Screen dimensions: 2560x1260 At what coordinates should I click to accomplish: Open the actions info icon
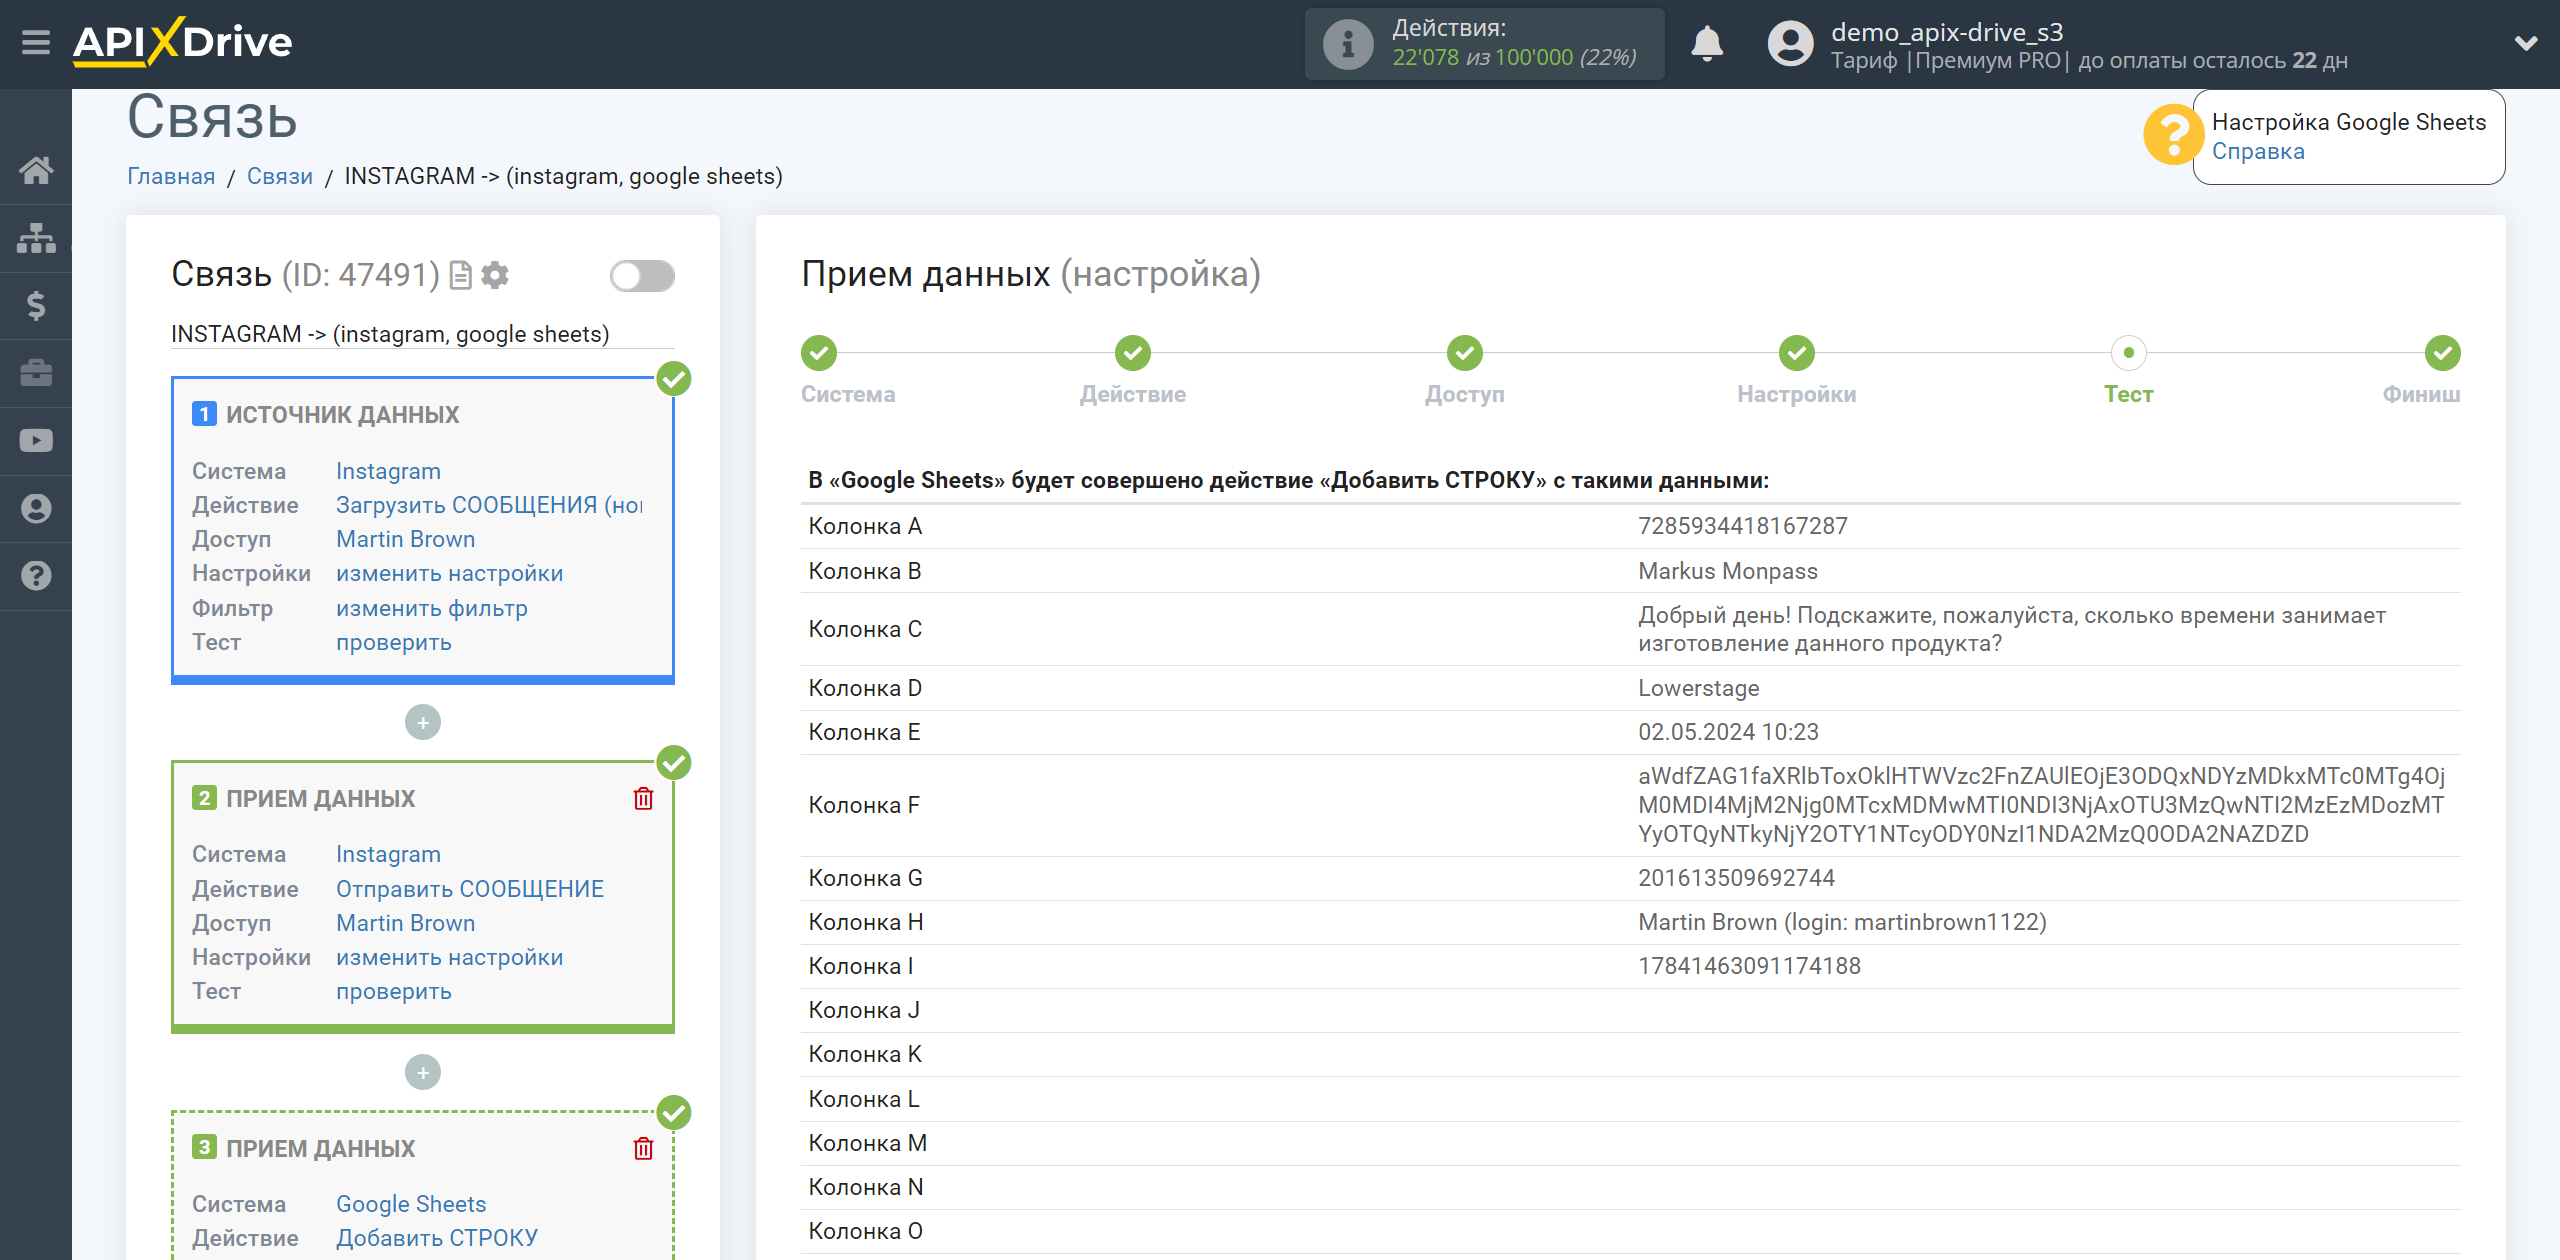[x=1347, y=44]
